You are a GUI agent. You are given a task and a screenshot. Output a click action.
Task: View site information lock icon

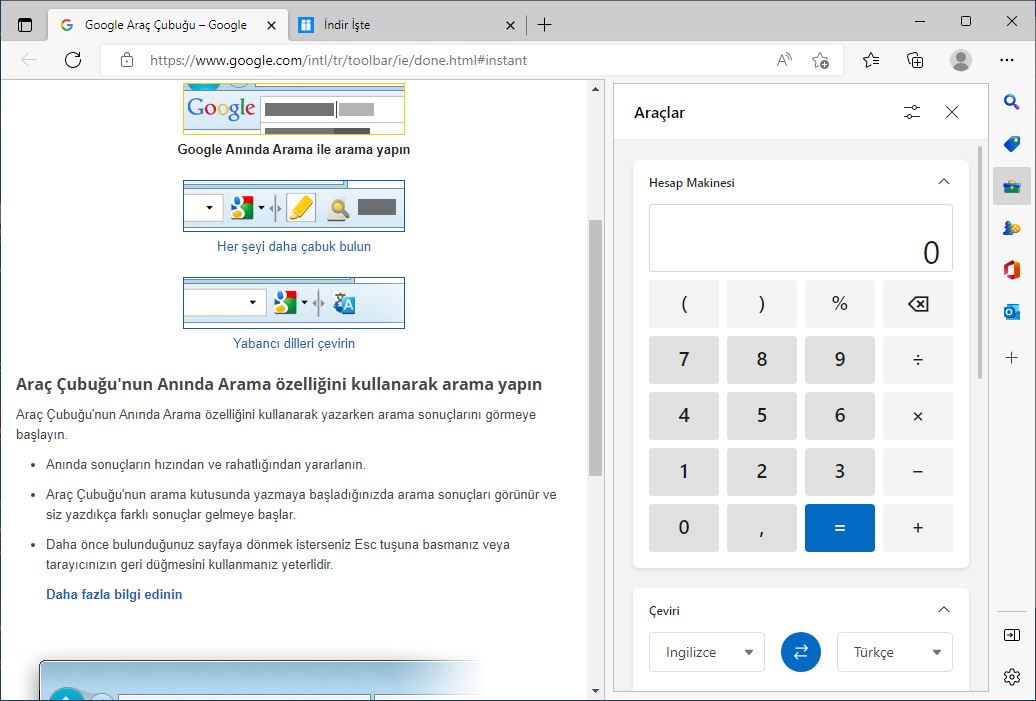pos(127,60)
